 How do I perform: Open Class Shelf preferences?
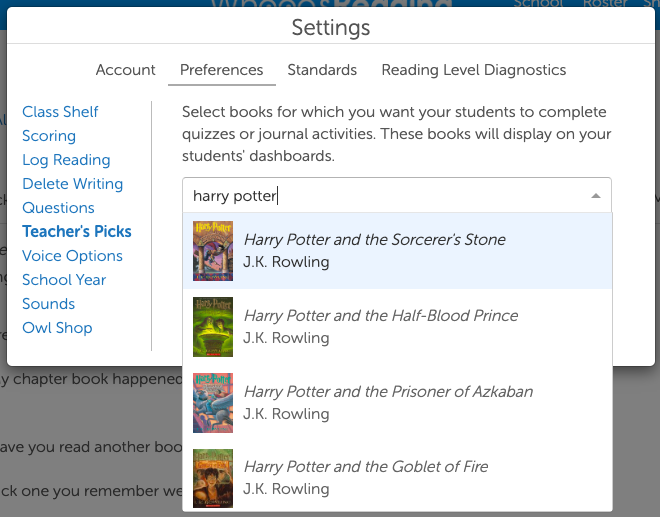(60, 112)
